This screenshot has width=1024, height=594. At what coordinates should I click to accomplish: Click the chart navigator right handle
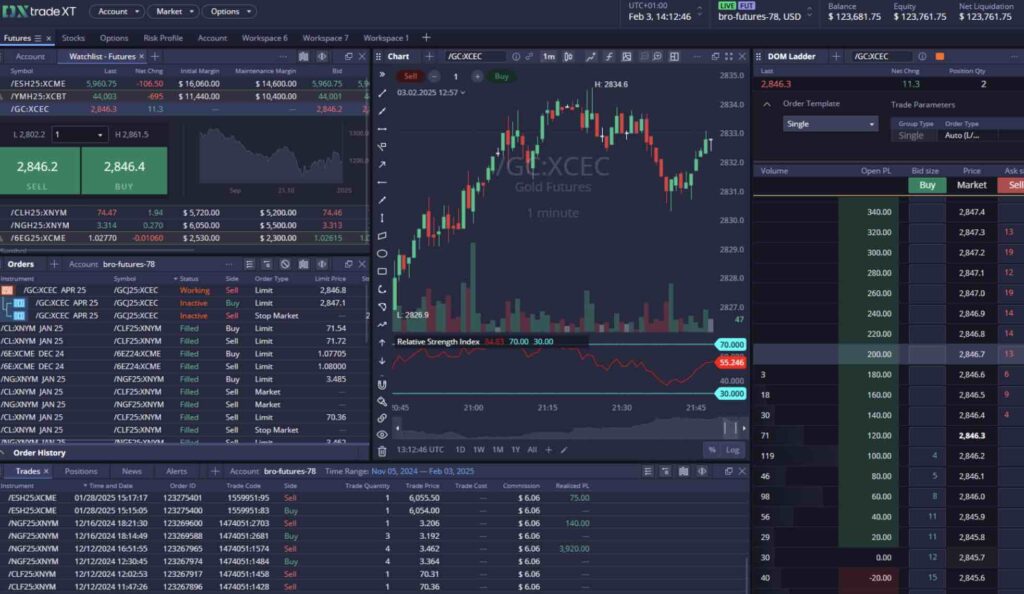coord(736,428)
